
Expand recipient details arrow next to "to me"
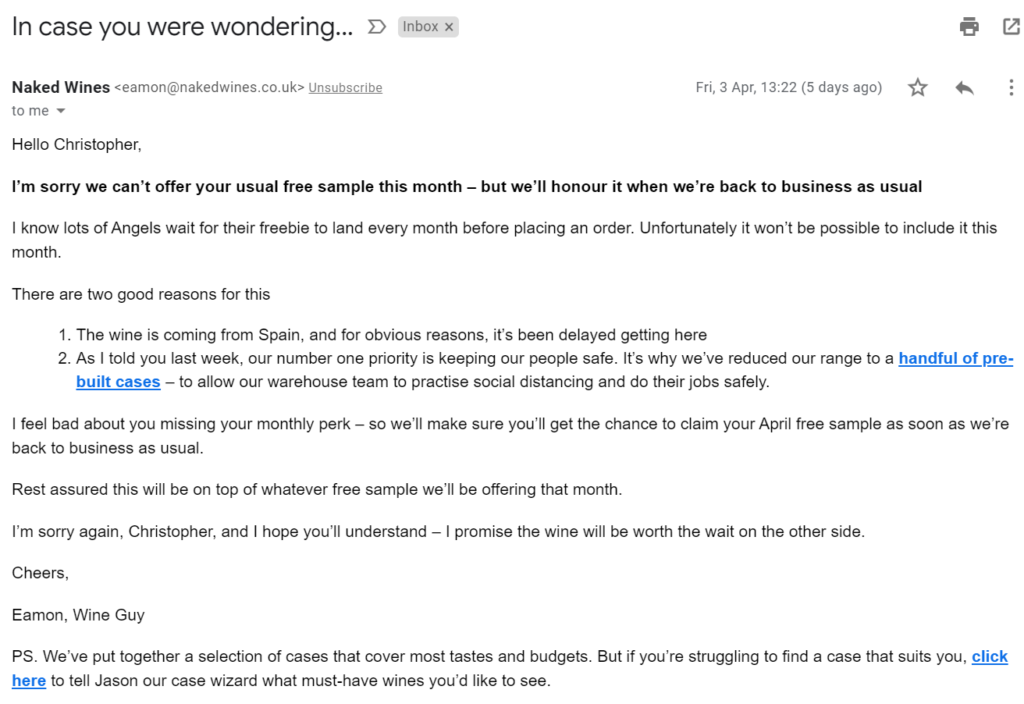click(60, 111)
